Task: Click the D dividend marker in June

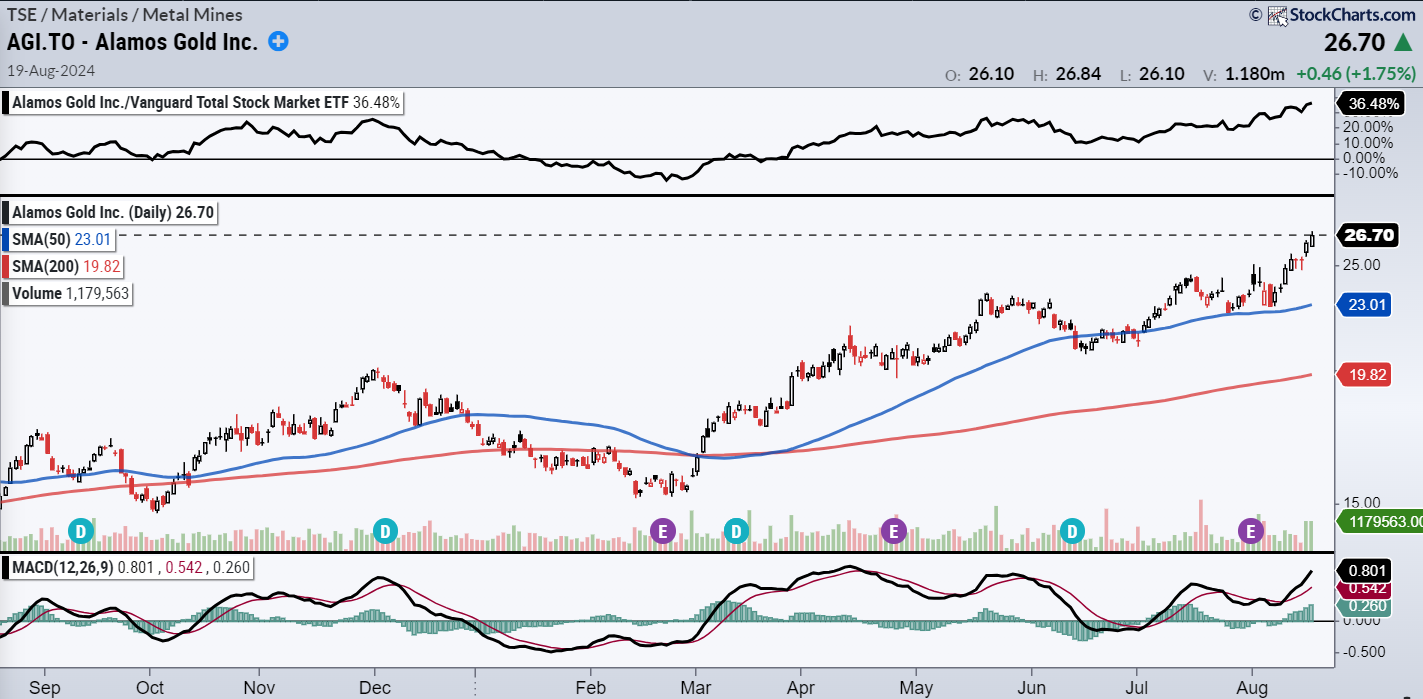Action: click(x=1073, y=530)
